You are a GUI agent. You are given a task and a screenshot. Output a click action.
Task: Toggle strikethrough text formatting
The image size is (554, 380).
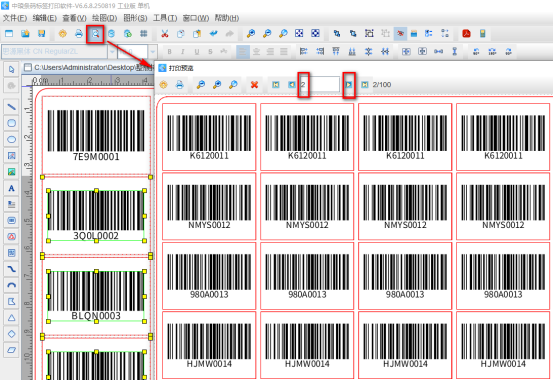pyautogui.click(x=211, y=52)
